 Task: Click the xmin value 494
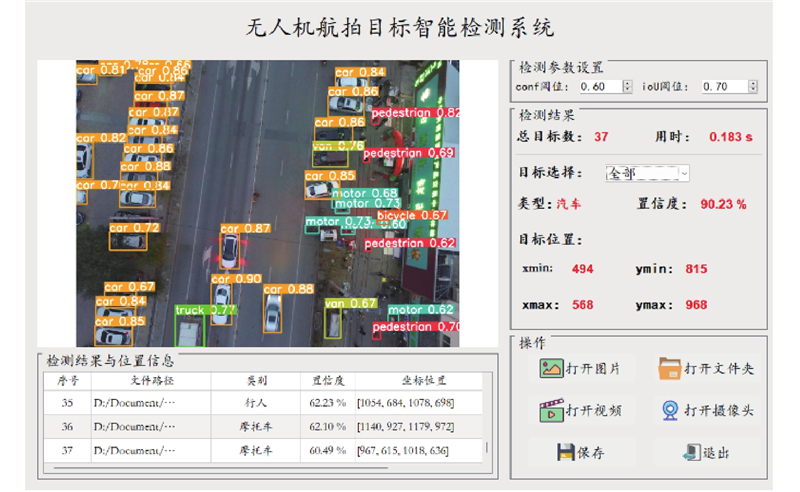click(x=583, y=269)
